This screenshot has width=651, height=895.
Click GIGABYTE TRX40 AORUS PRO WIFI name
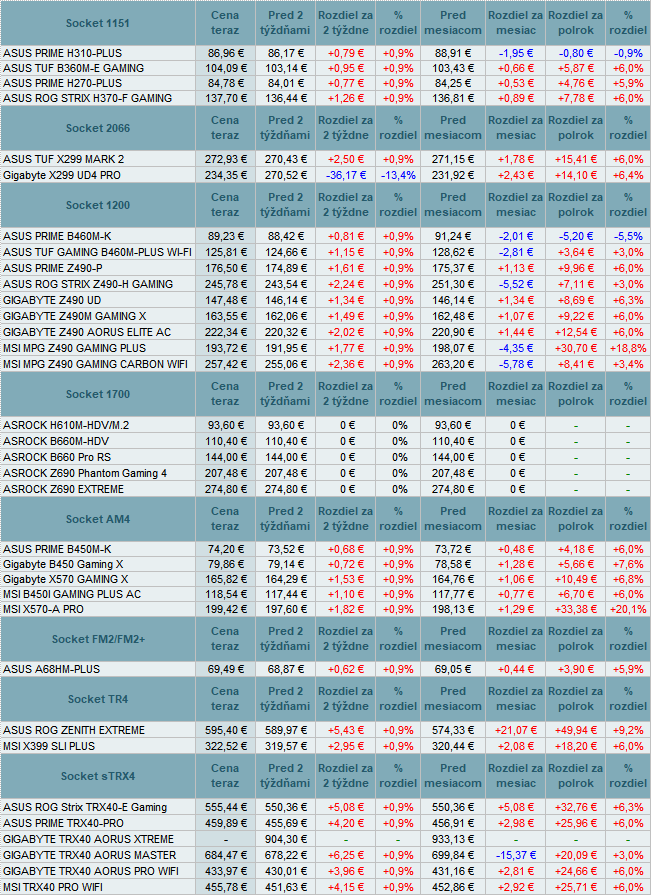point(91,871)
